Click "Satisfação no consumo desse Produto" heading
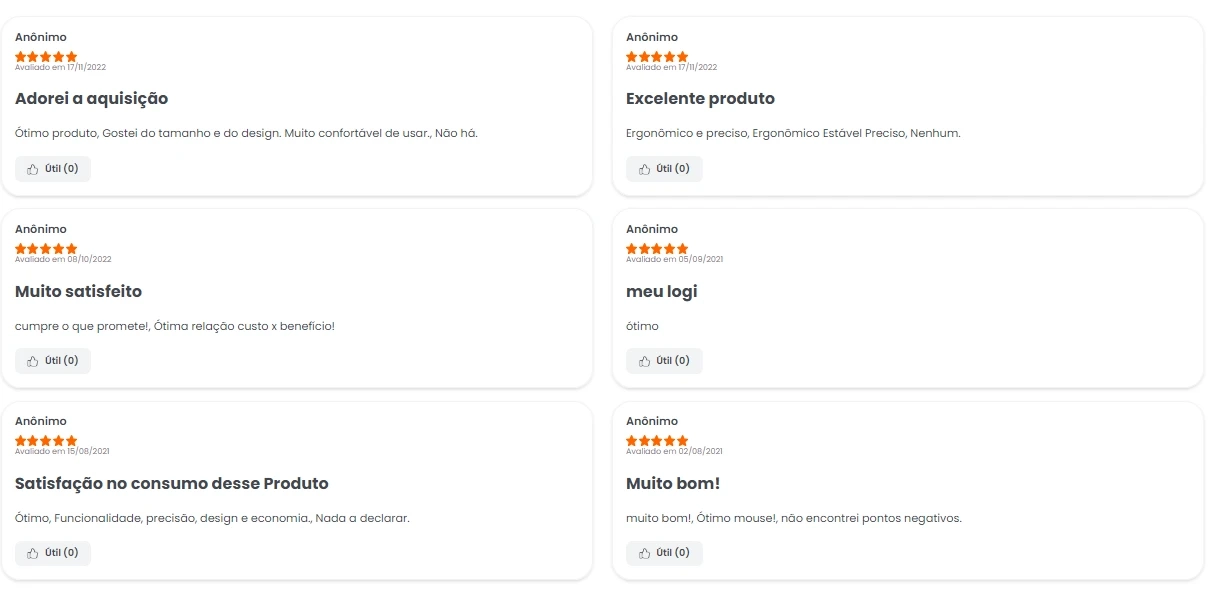 (x=172, y=484)
